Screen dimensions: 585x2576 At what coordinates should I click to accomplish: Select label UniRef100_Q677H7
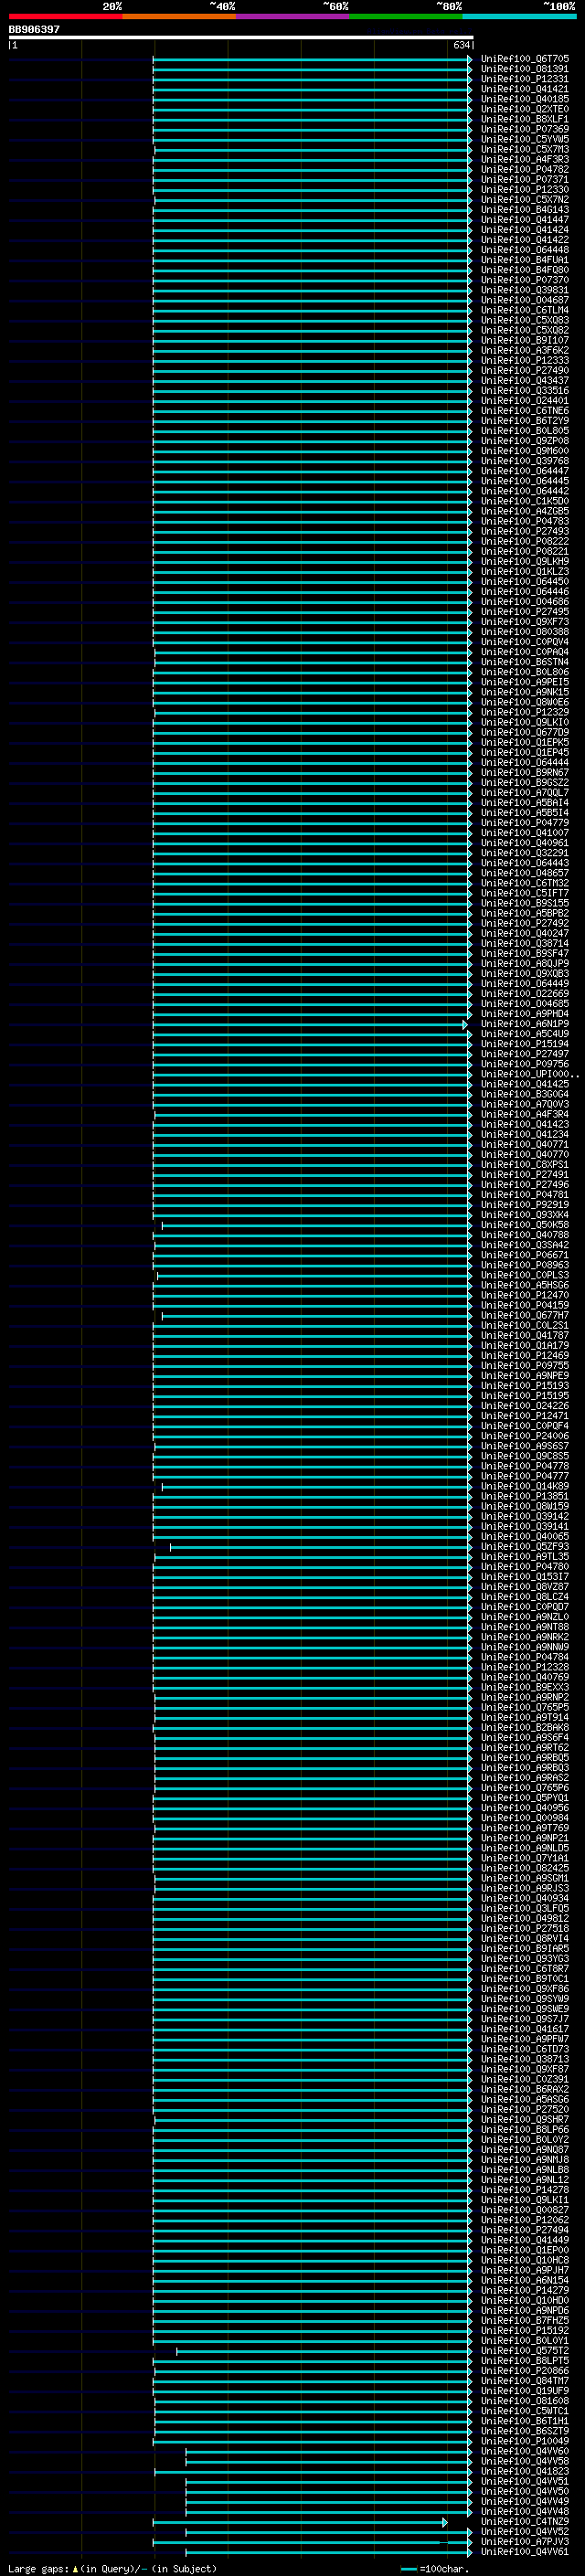[524, 1315]
